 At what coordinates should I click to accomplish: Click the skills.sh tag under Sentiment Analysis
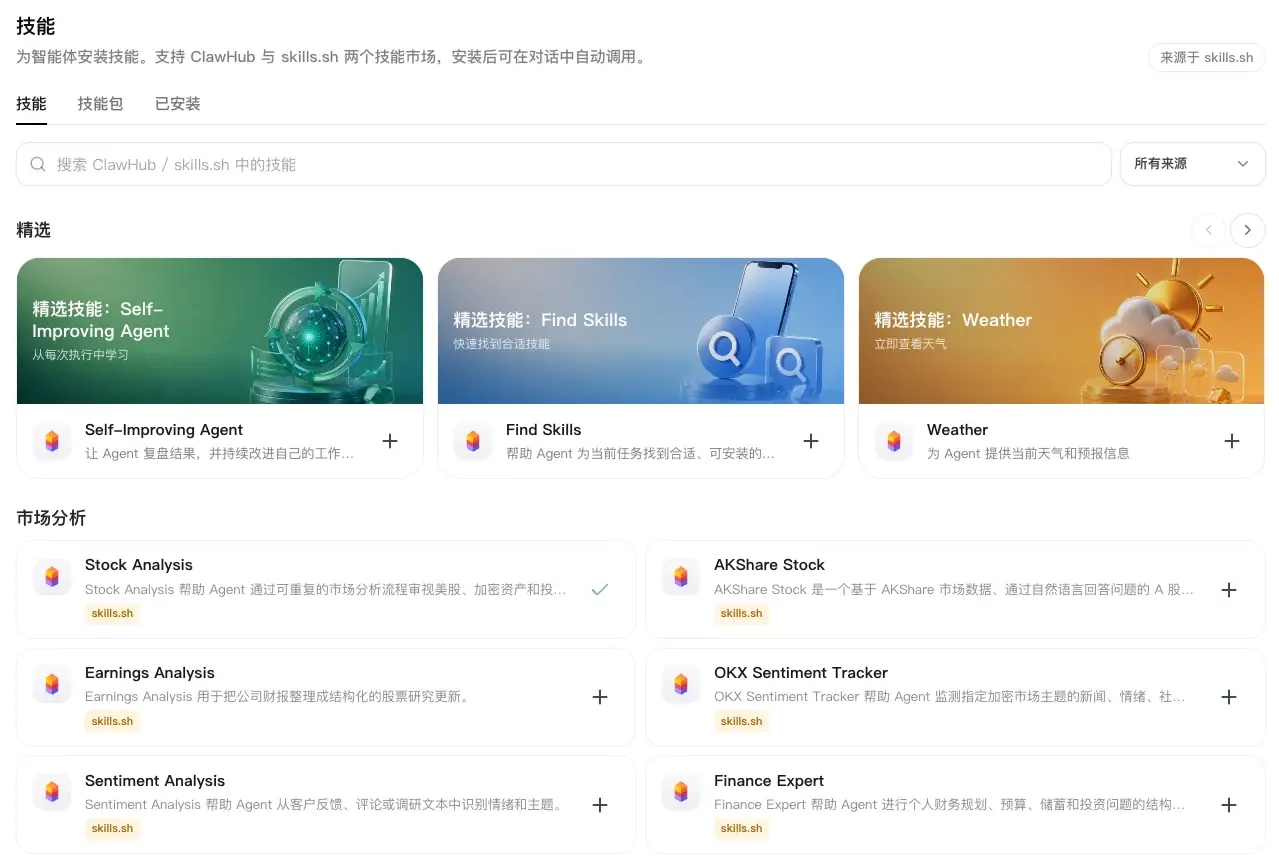pos(112,828)
